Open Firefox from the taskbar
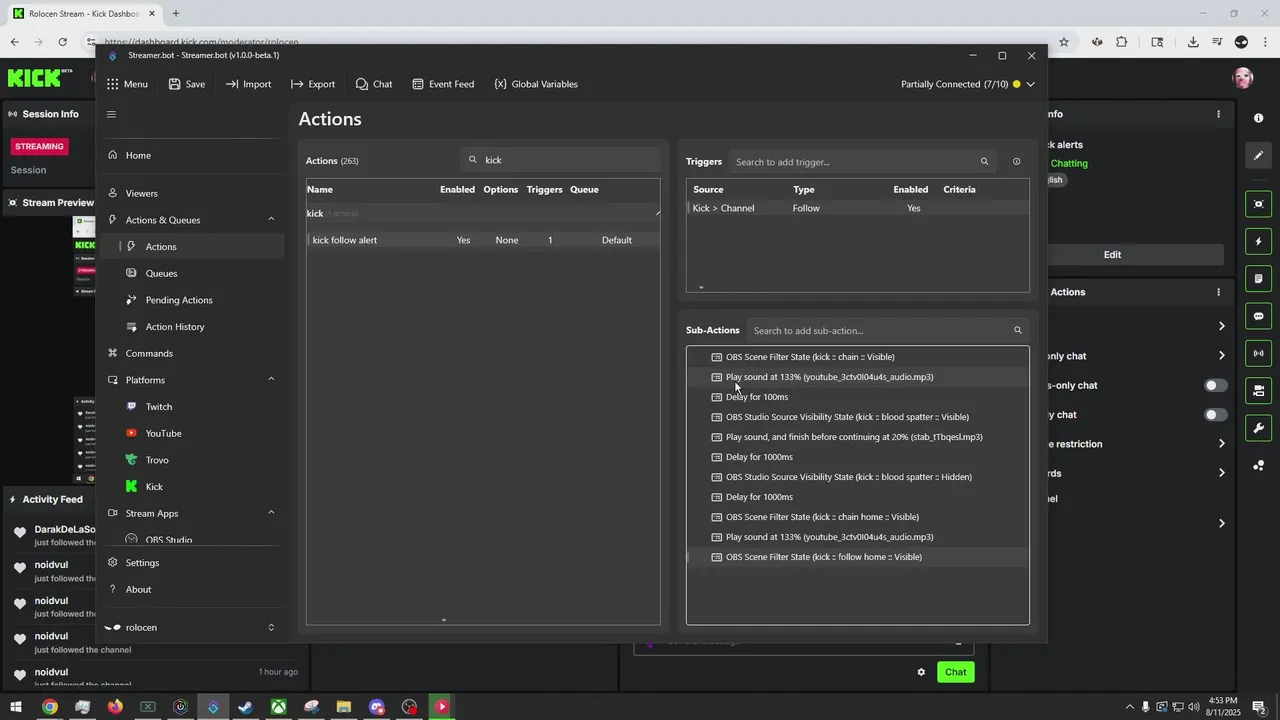This screenshot has width=1280, height=720. [x=115, y=707]
